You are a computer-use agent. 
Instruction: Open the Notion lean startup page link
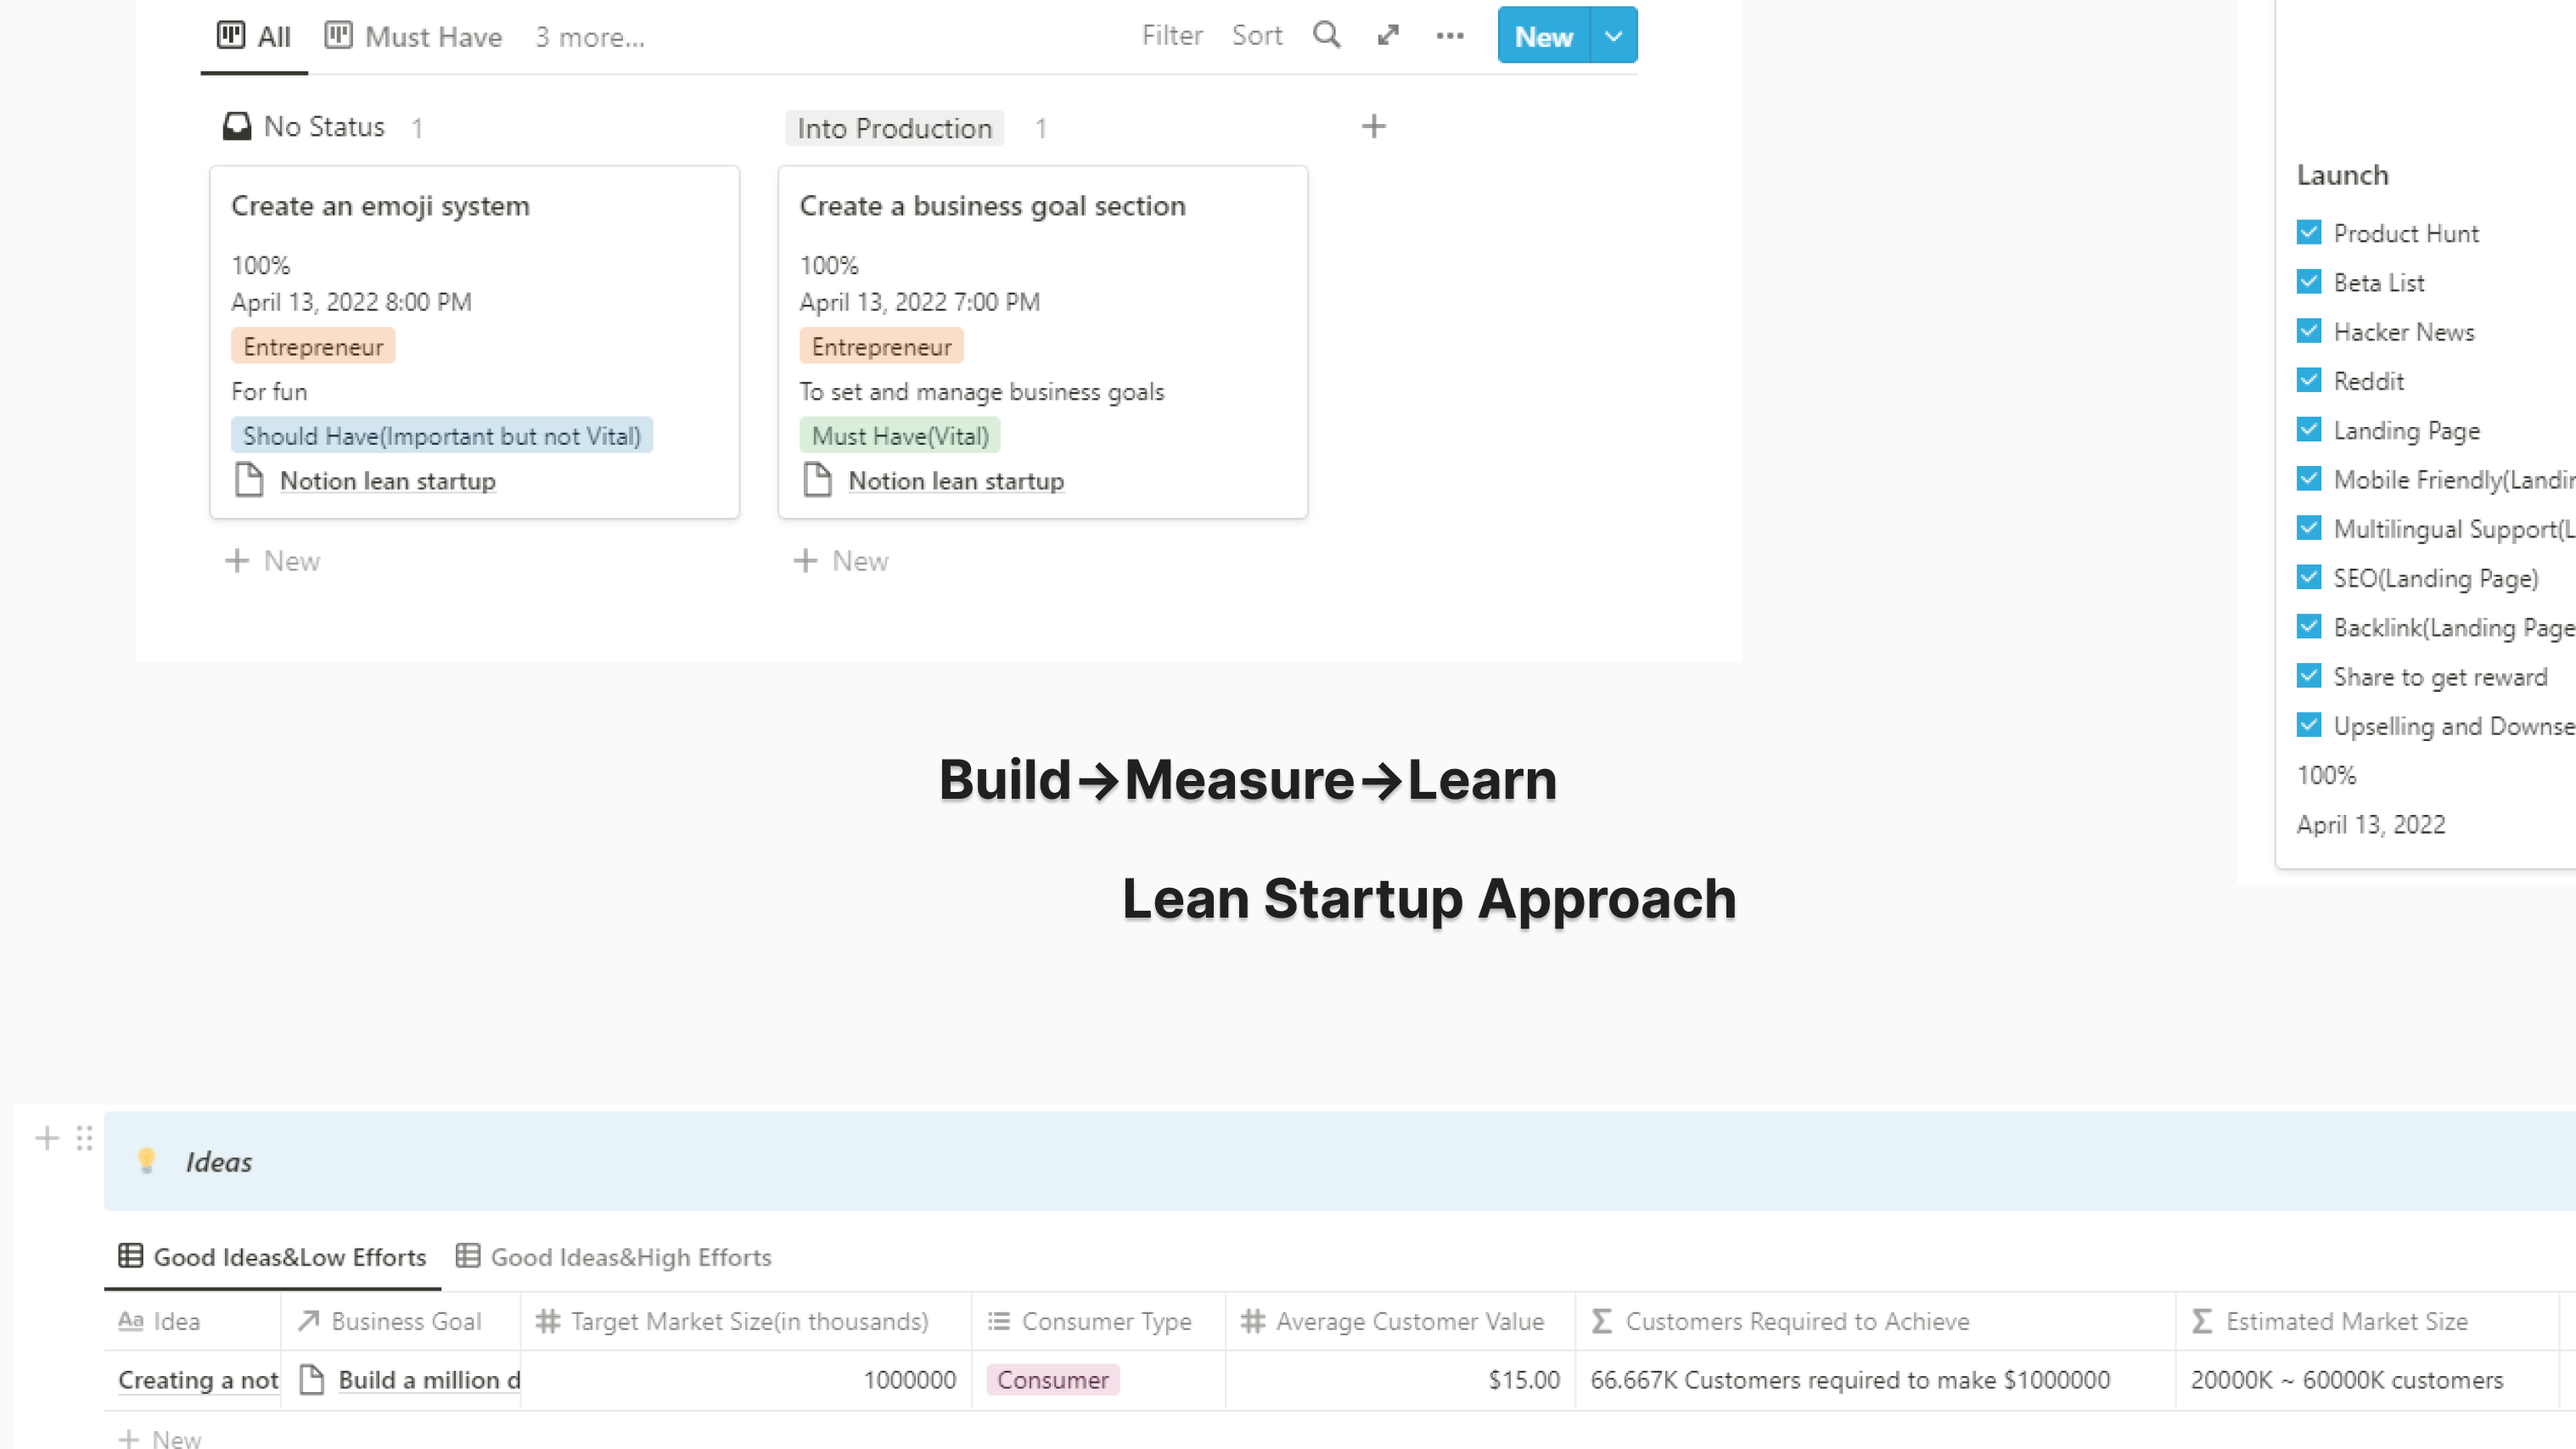click(x=388, y=481)
